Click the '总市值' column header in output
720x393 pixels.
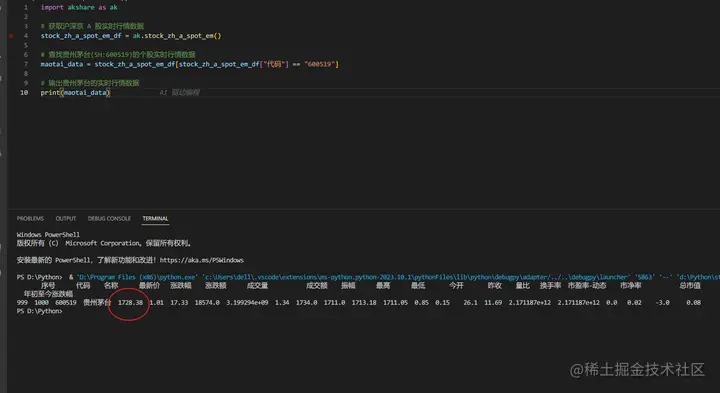click(x=690, y=286)
